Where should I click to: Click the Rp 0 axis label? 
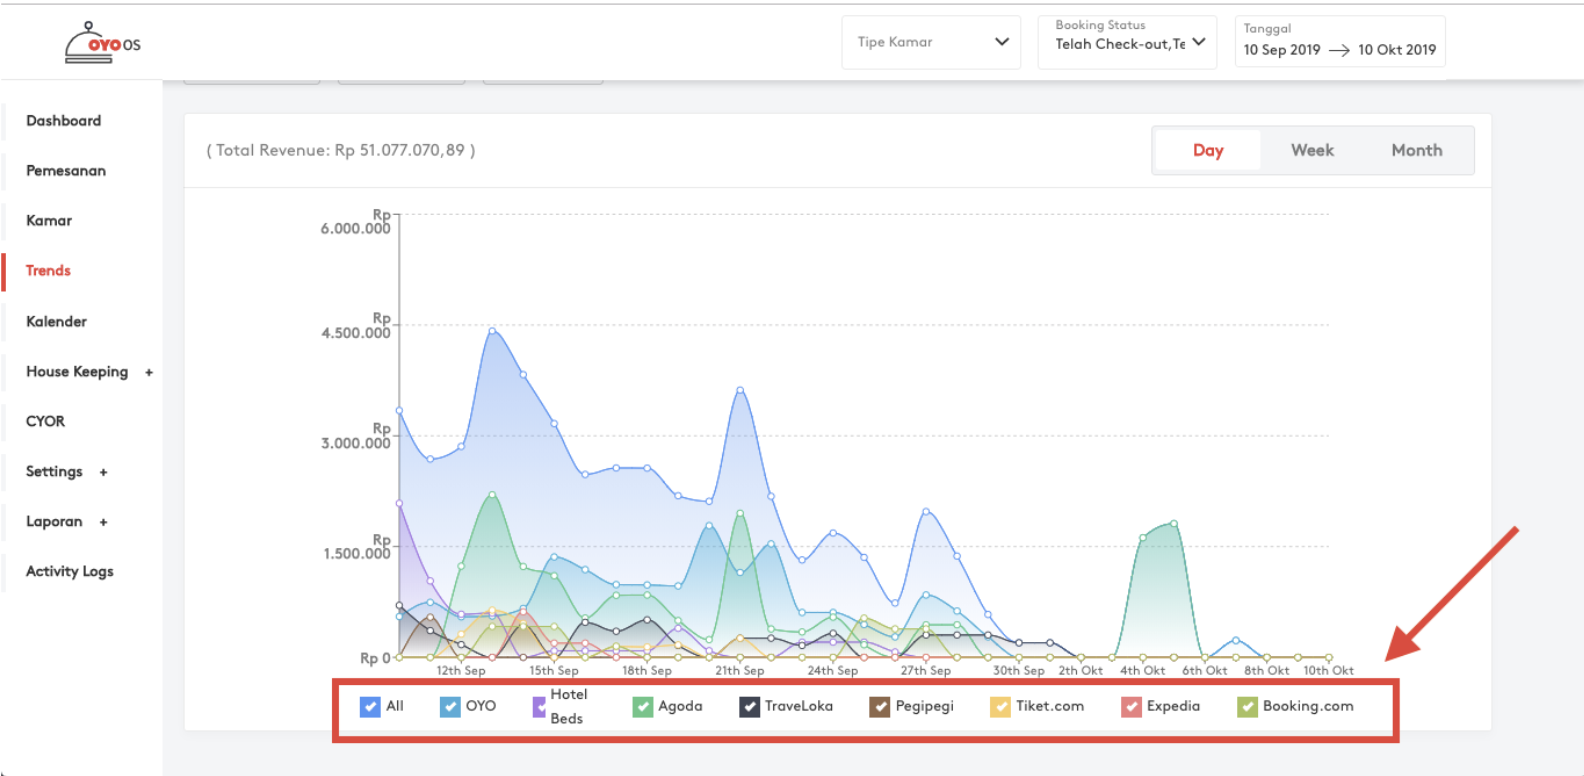pos(375,658)
